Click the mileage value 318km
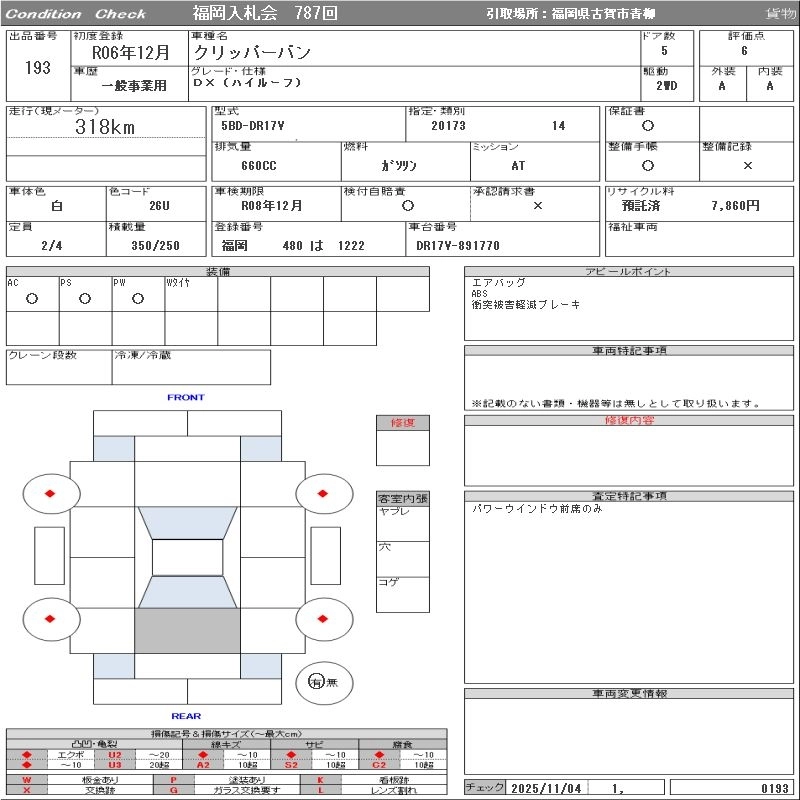The image size is (800, 800). pos(105,127)
